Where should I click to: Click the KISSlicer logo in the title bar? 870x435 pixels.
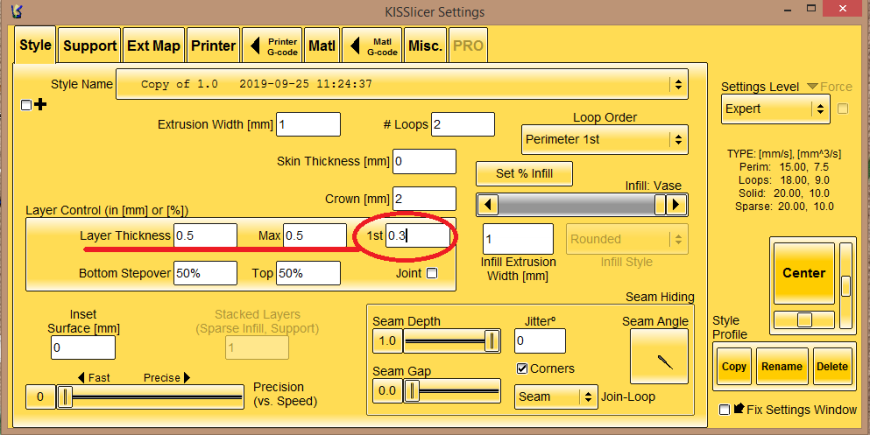pos(19,12)
